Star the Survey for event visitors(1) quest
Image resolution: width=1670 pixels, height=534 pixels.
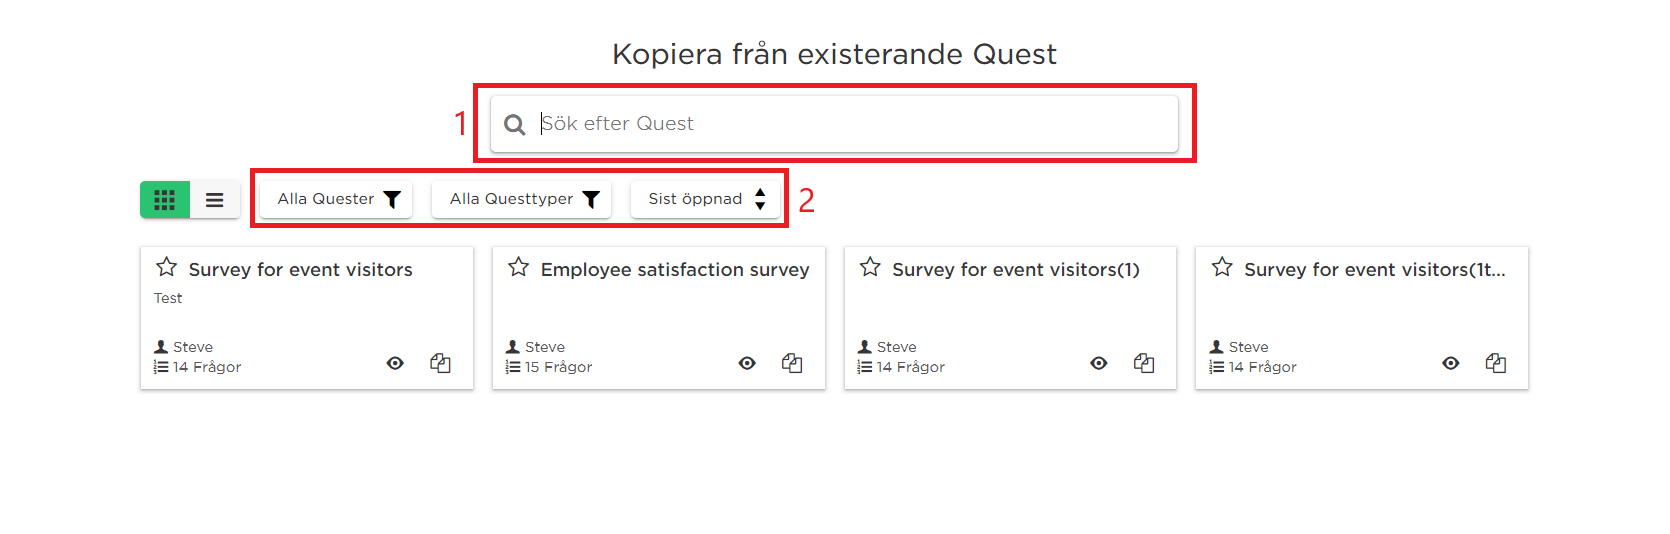click(x=870, y=267)
